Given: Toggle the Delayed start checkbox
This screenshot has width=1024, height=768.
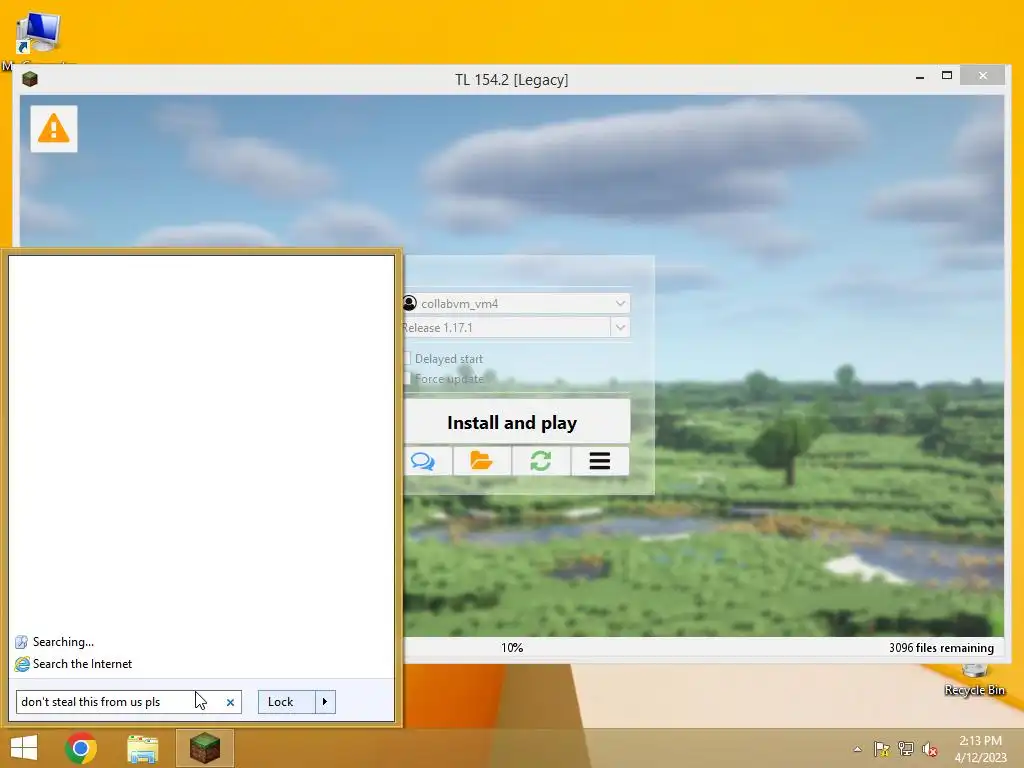Looking at the screenshot, I should pyautogui.click(x=406, y=359).
